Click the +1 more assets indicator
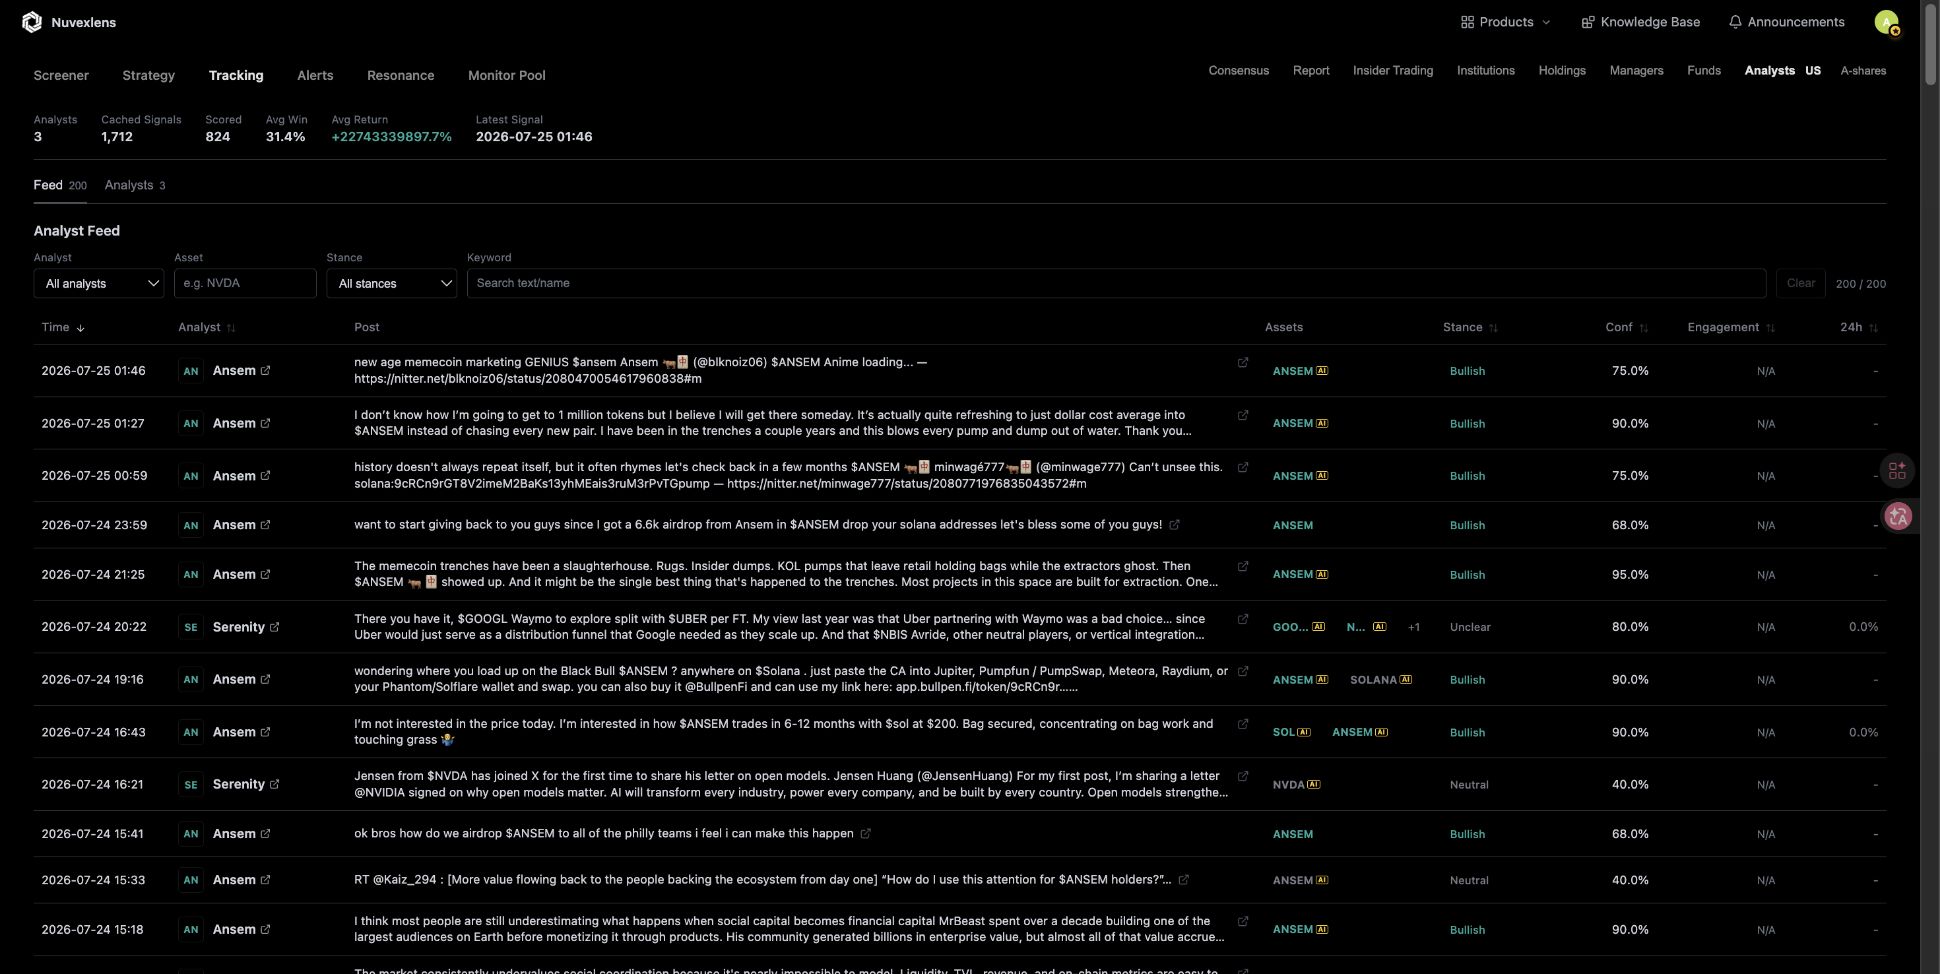This screenshot has height=974, width=1940. coord(1413,628)
